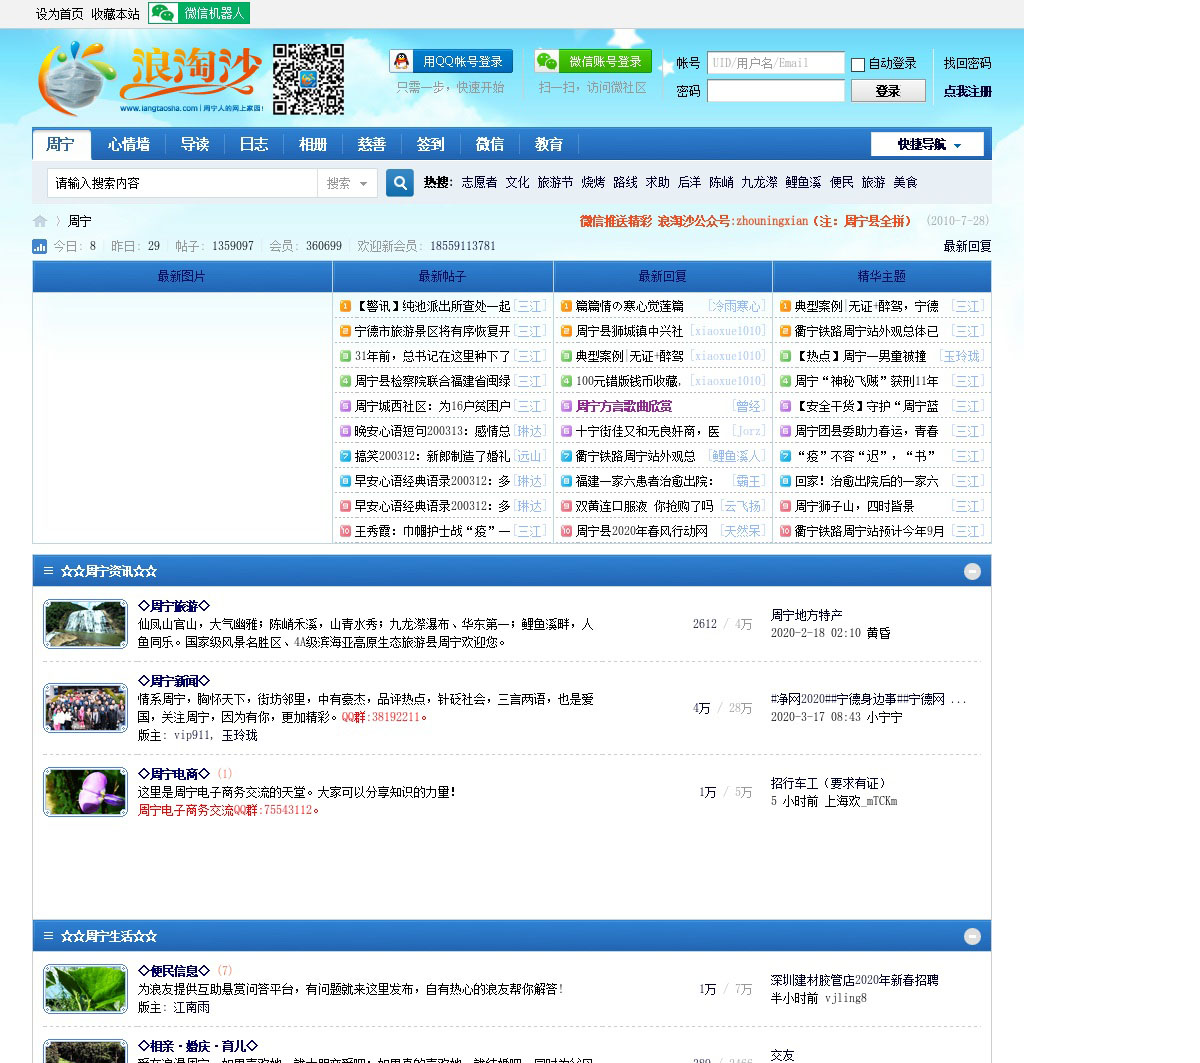This screenshot has height=1063, width=1200.
Task: Click the site QR code image
Action: click(308, 79)
